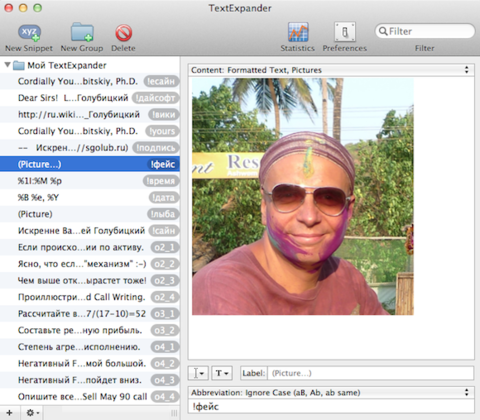Viewport: 480px width, 420px height.
Task: Open Preferences from the toolbar
Action: pos(345,32)
